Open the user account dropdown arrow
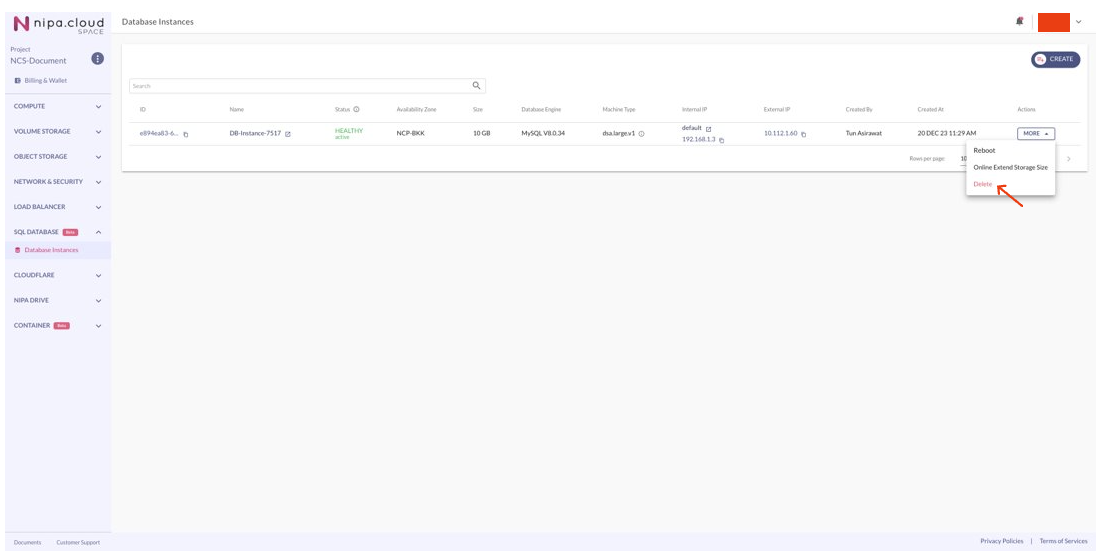1101x559 pixels. pos(1078,22)
